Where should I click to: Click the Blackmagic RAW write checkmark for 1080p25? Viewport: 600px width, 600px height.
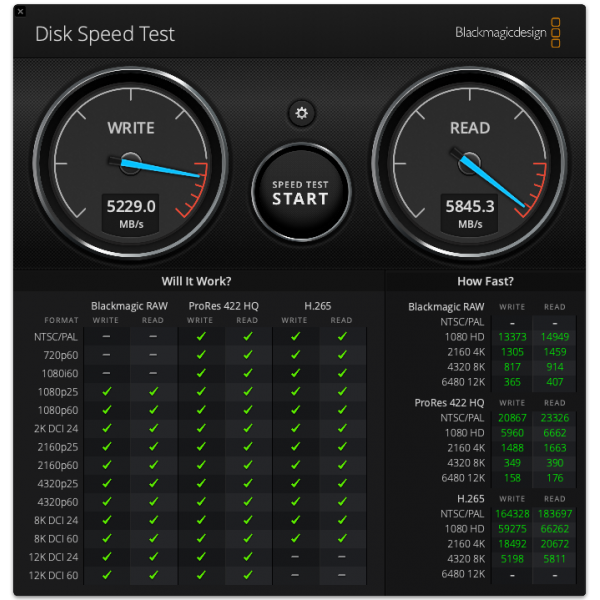click(106, 392)
